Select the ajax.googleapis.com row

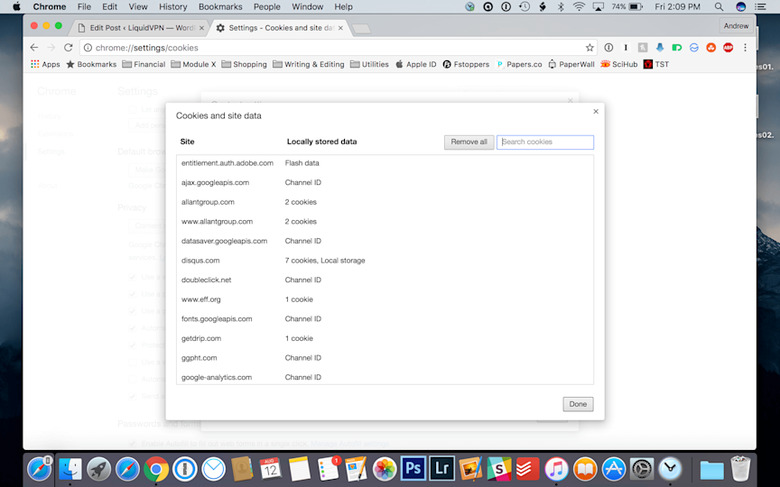[385, 183]
